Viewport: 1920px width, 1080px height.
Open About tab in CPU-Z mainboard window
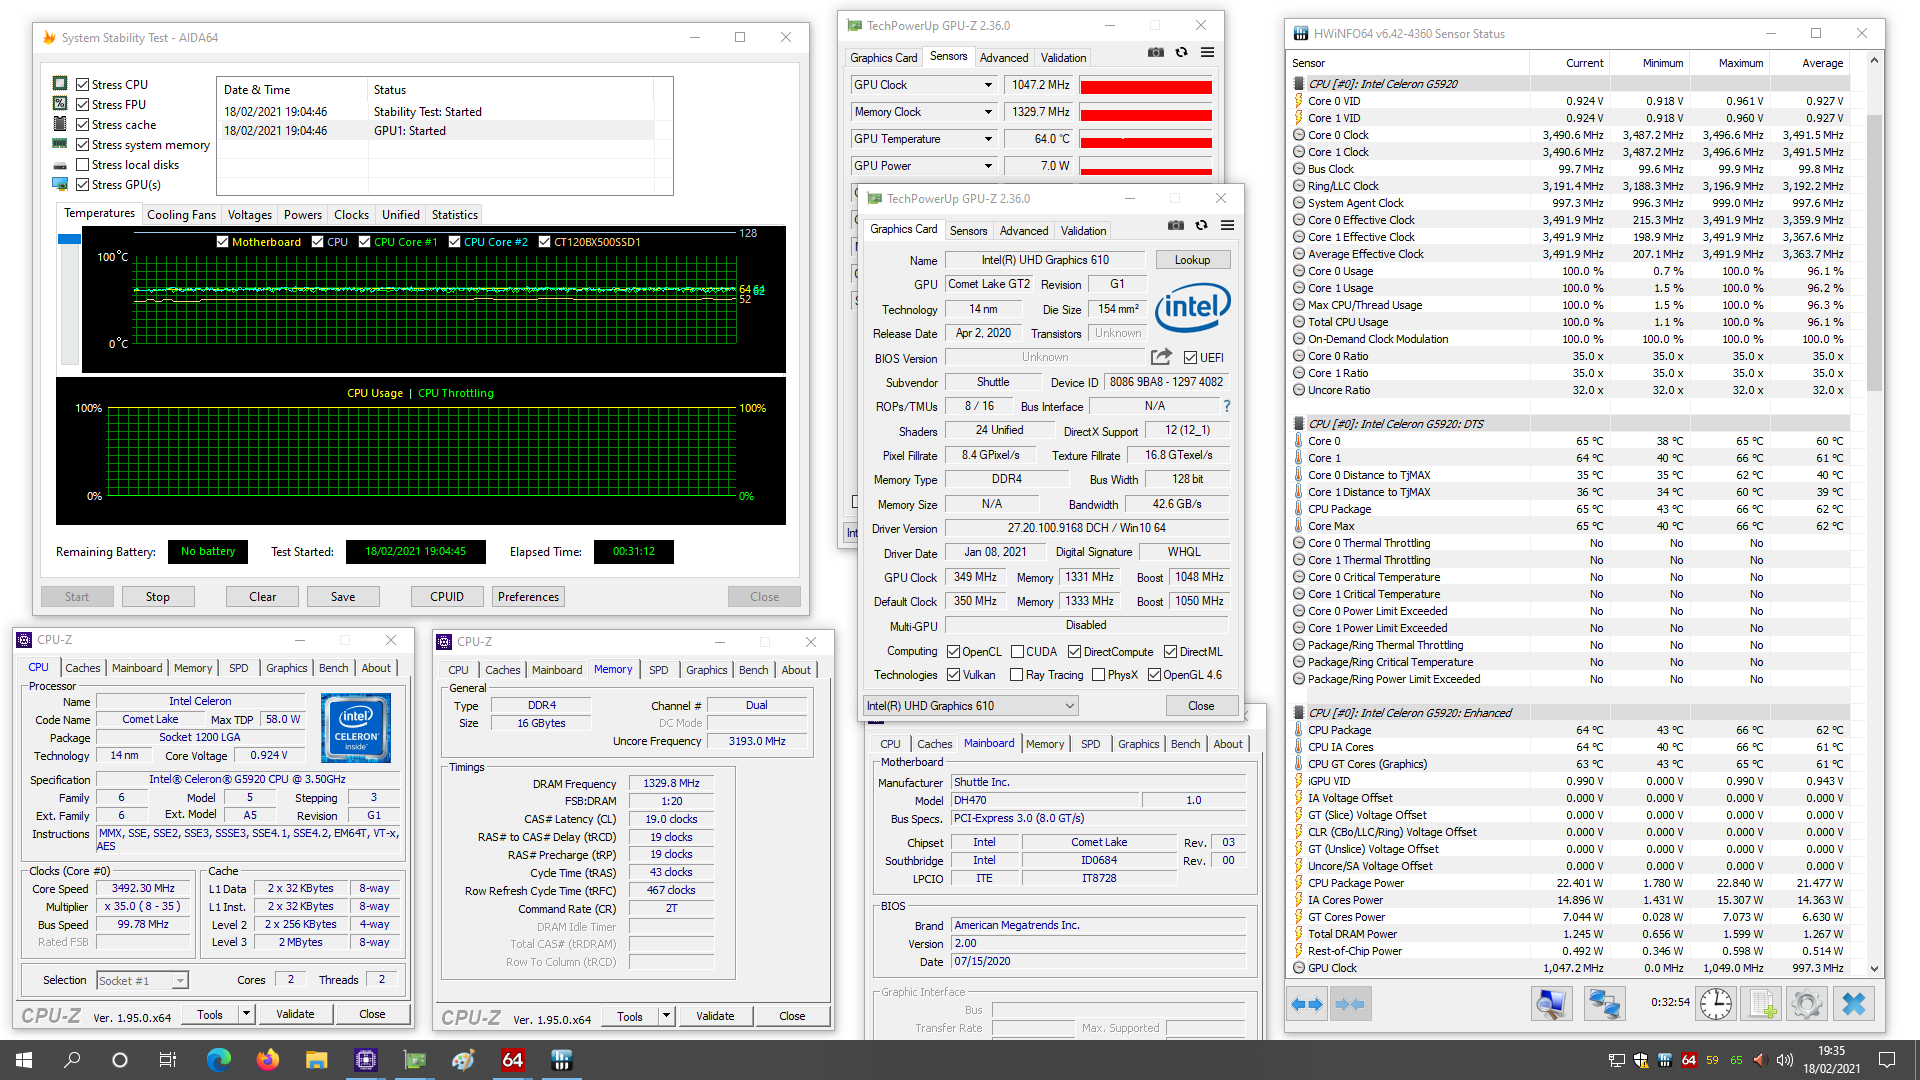click(x=1228, y=744)
